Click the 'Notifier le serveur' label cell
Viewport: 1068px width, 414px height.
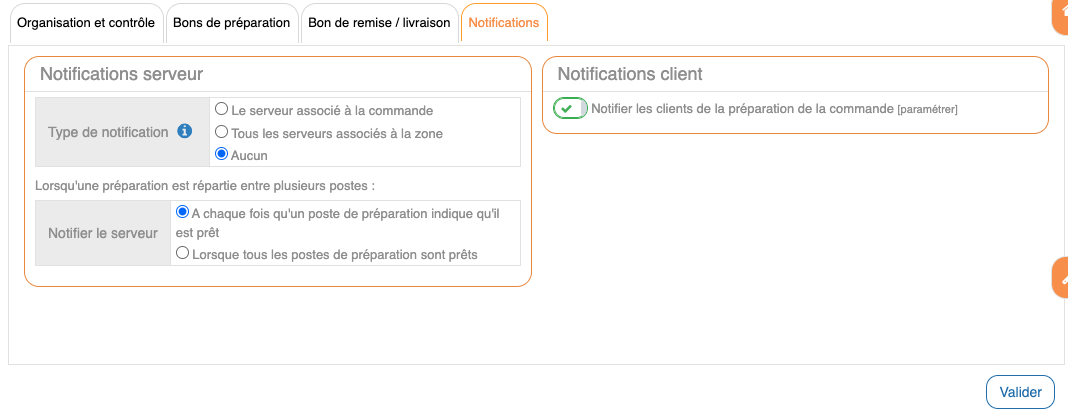point(103,233)
